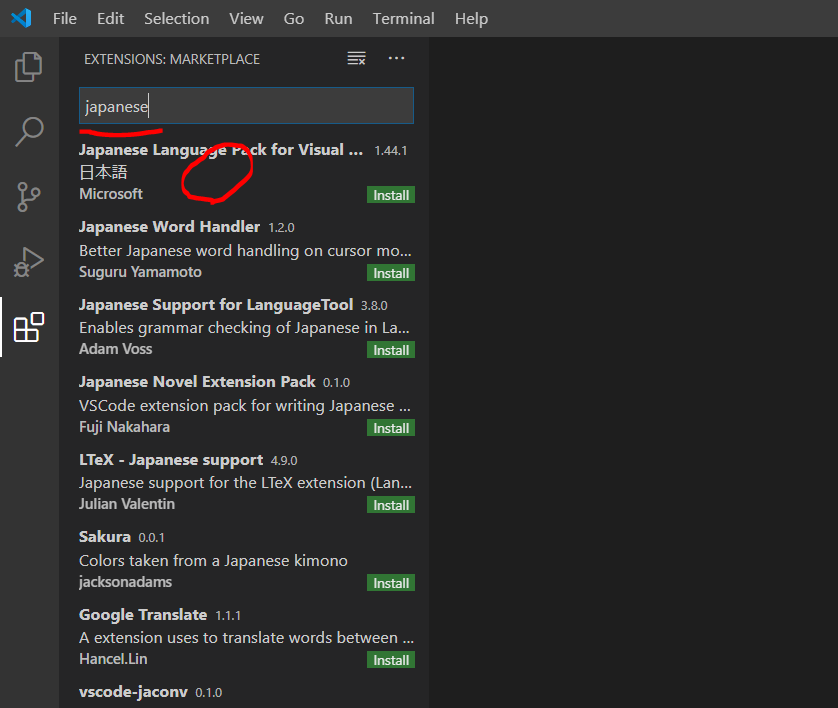Select the Google Translate extension title
The width and height of the screenshot is (838, 708).
[143, 614]
